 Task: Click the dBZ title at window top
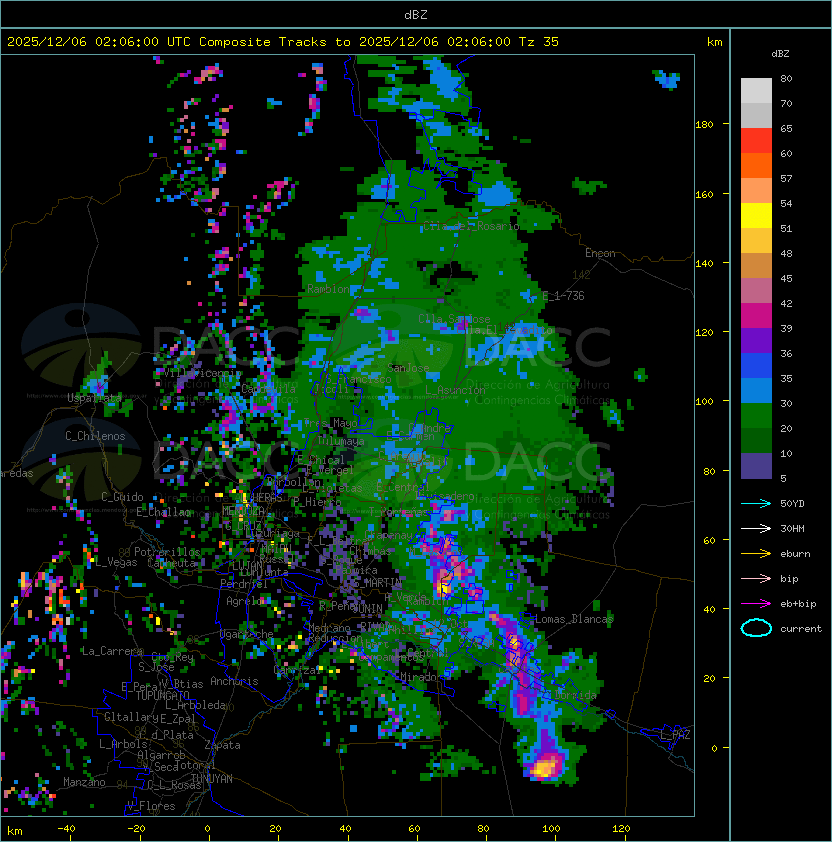[x=416, y=14]
